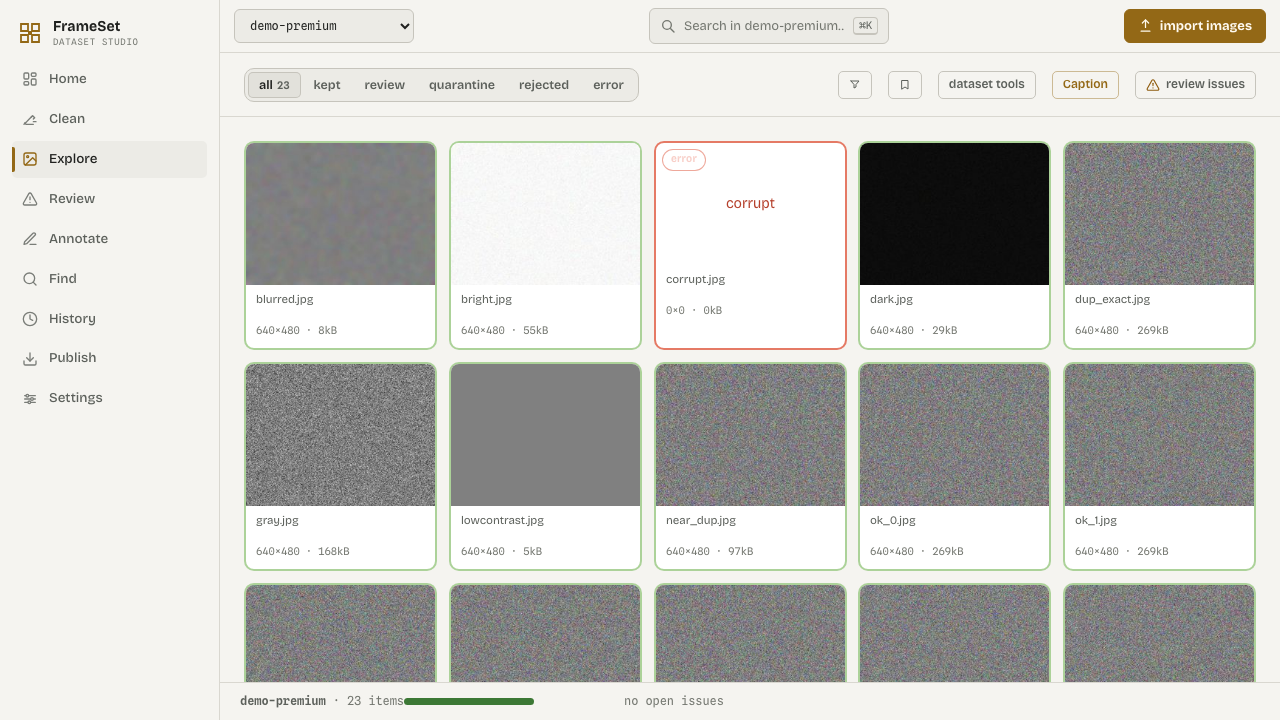Switch to the quarantine filter tab
The width and height of the screenshot is (1280, 720).
coord(462,85)
